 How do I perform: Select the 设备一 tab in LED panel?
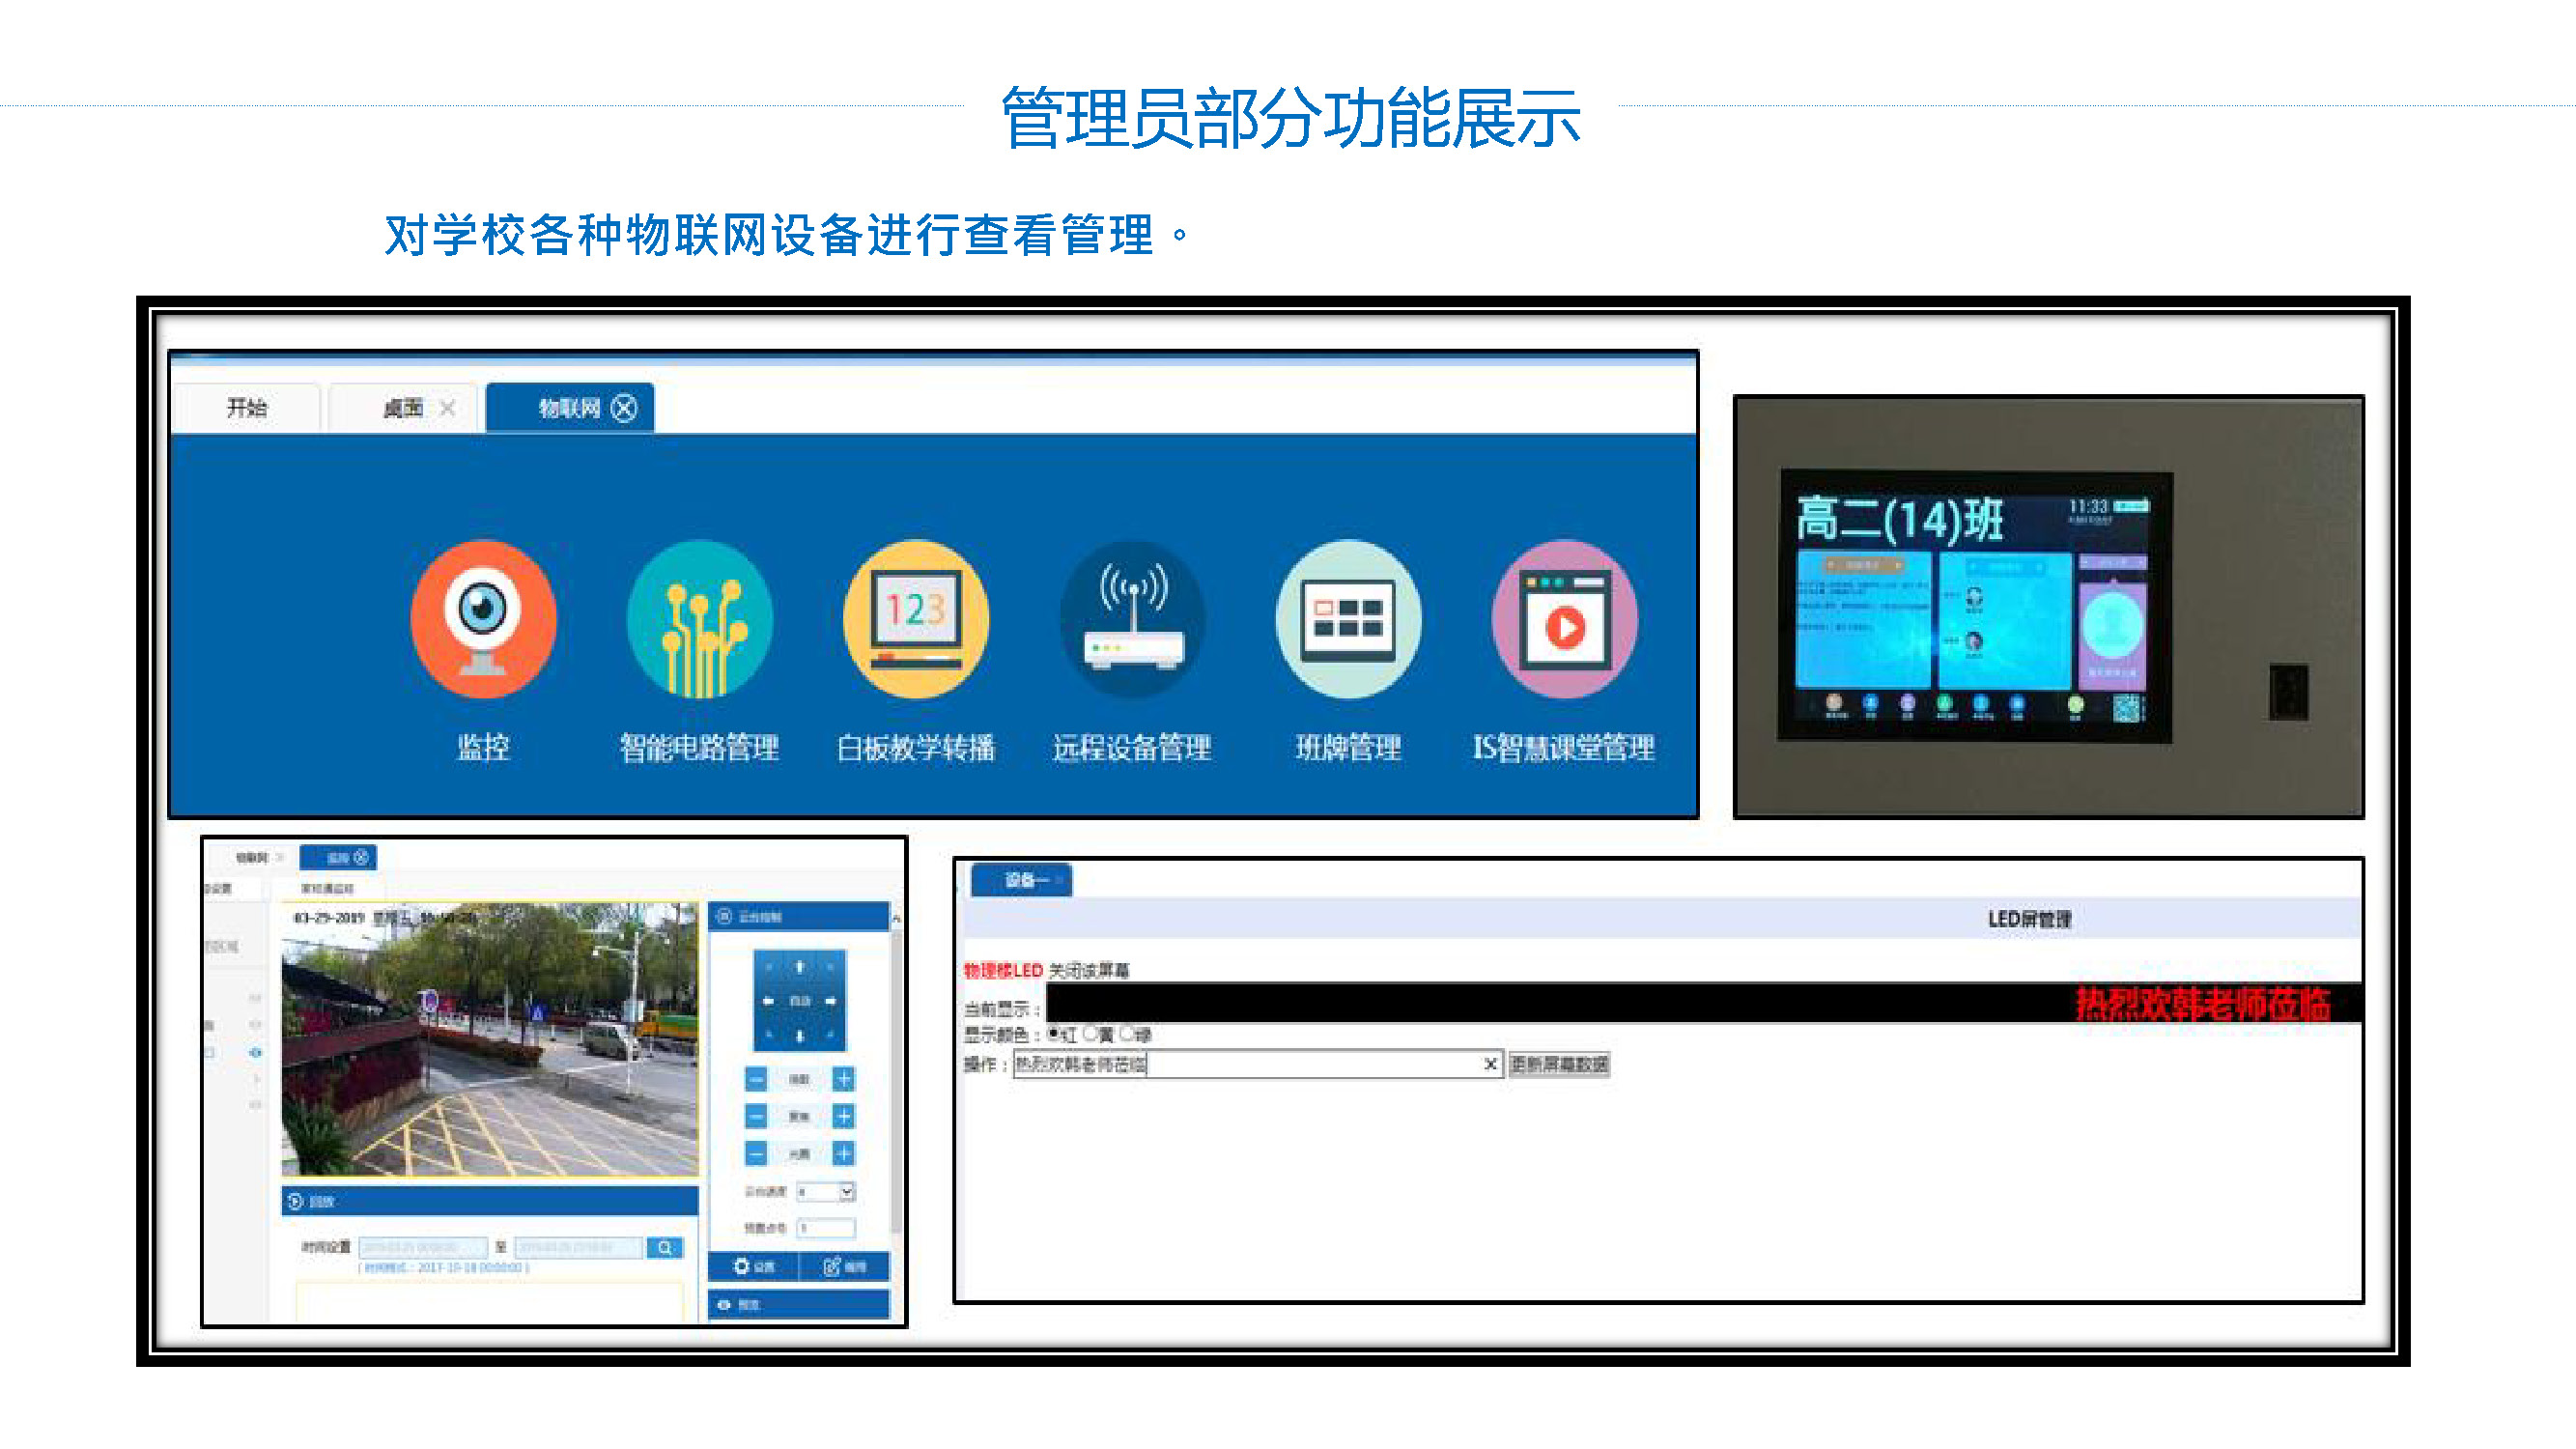pos(1022,880)
